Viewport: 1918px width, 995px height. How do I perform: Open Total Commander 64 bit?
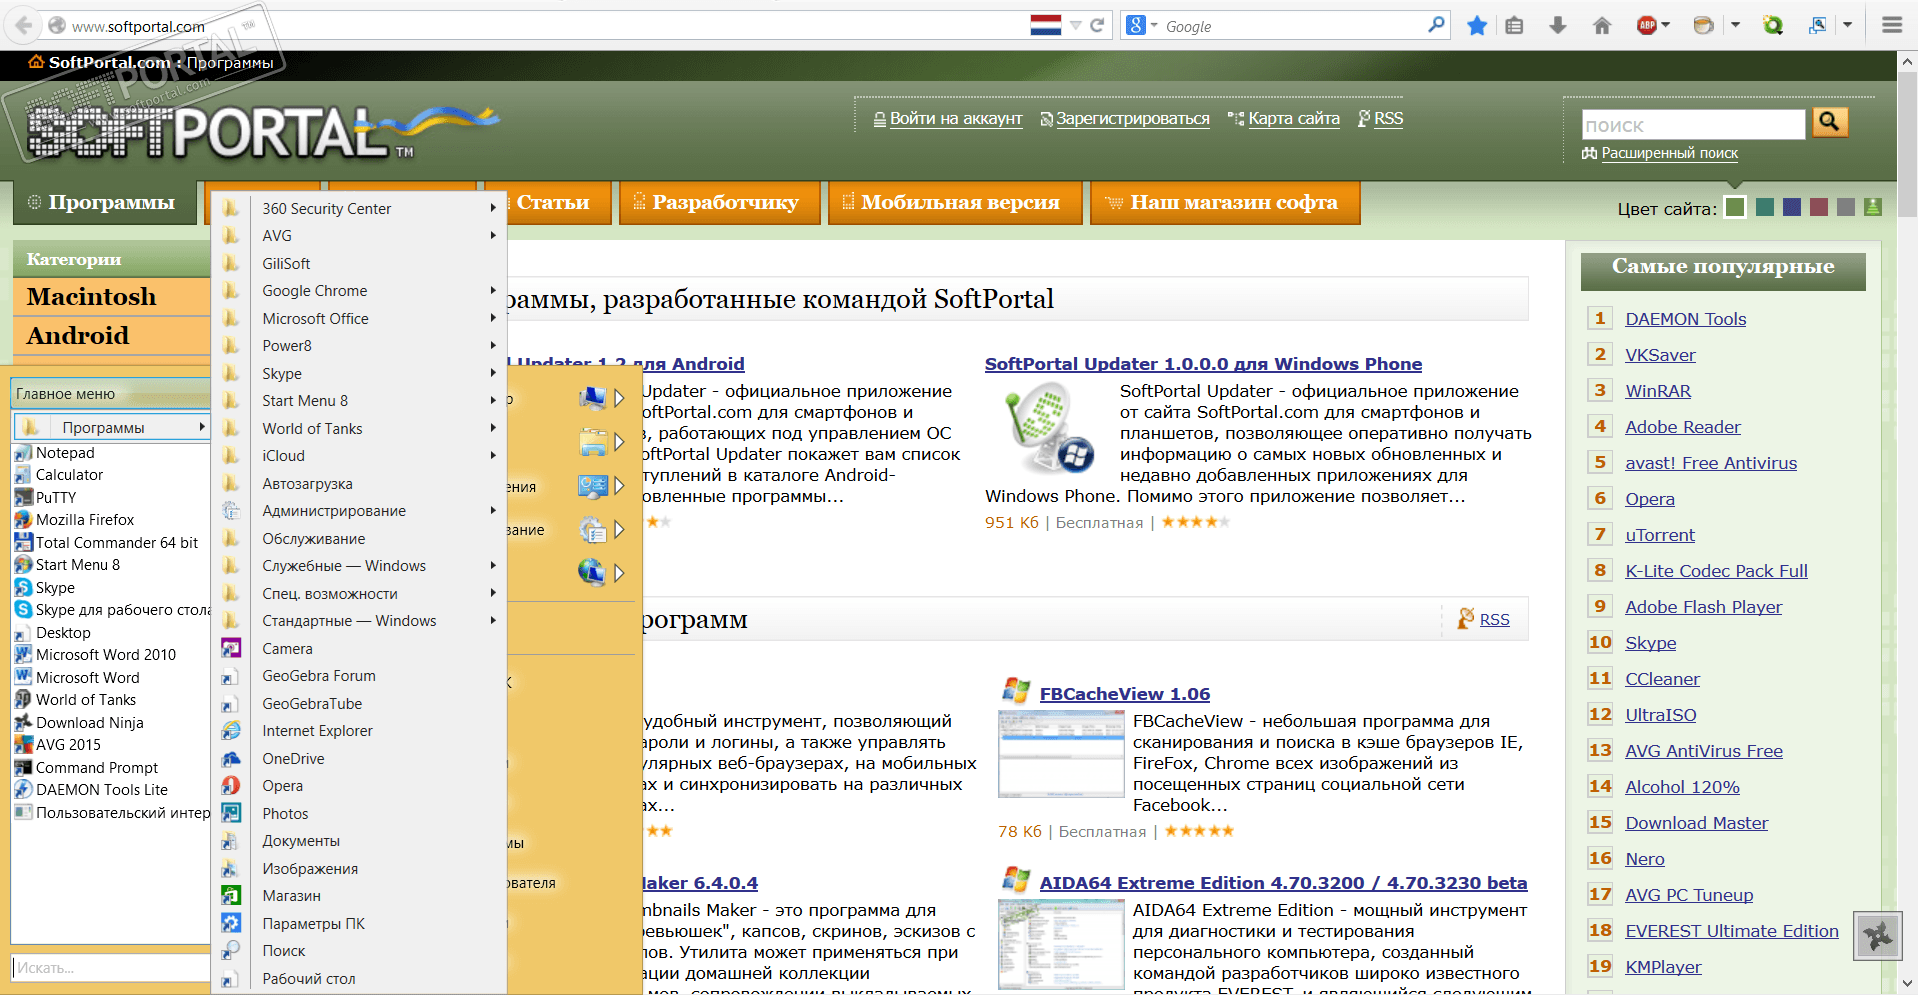pyautogui.click(x=117, y=543)
